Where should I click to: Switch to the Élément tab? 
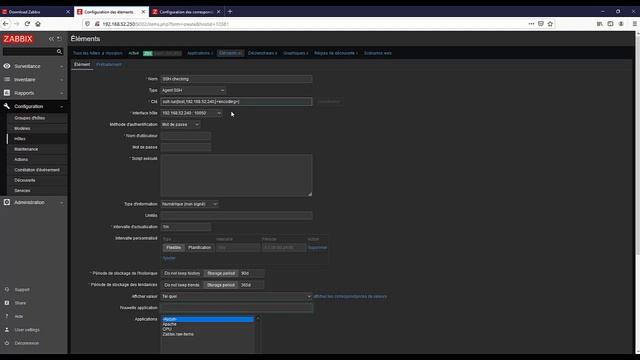tap(82, 64)
